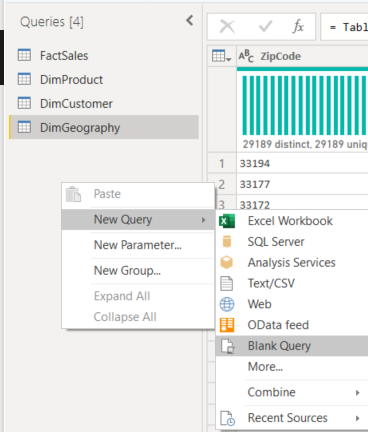Choose New Parameter... from context menu
Screen dimensions: 368x432
coord(138,245)
